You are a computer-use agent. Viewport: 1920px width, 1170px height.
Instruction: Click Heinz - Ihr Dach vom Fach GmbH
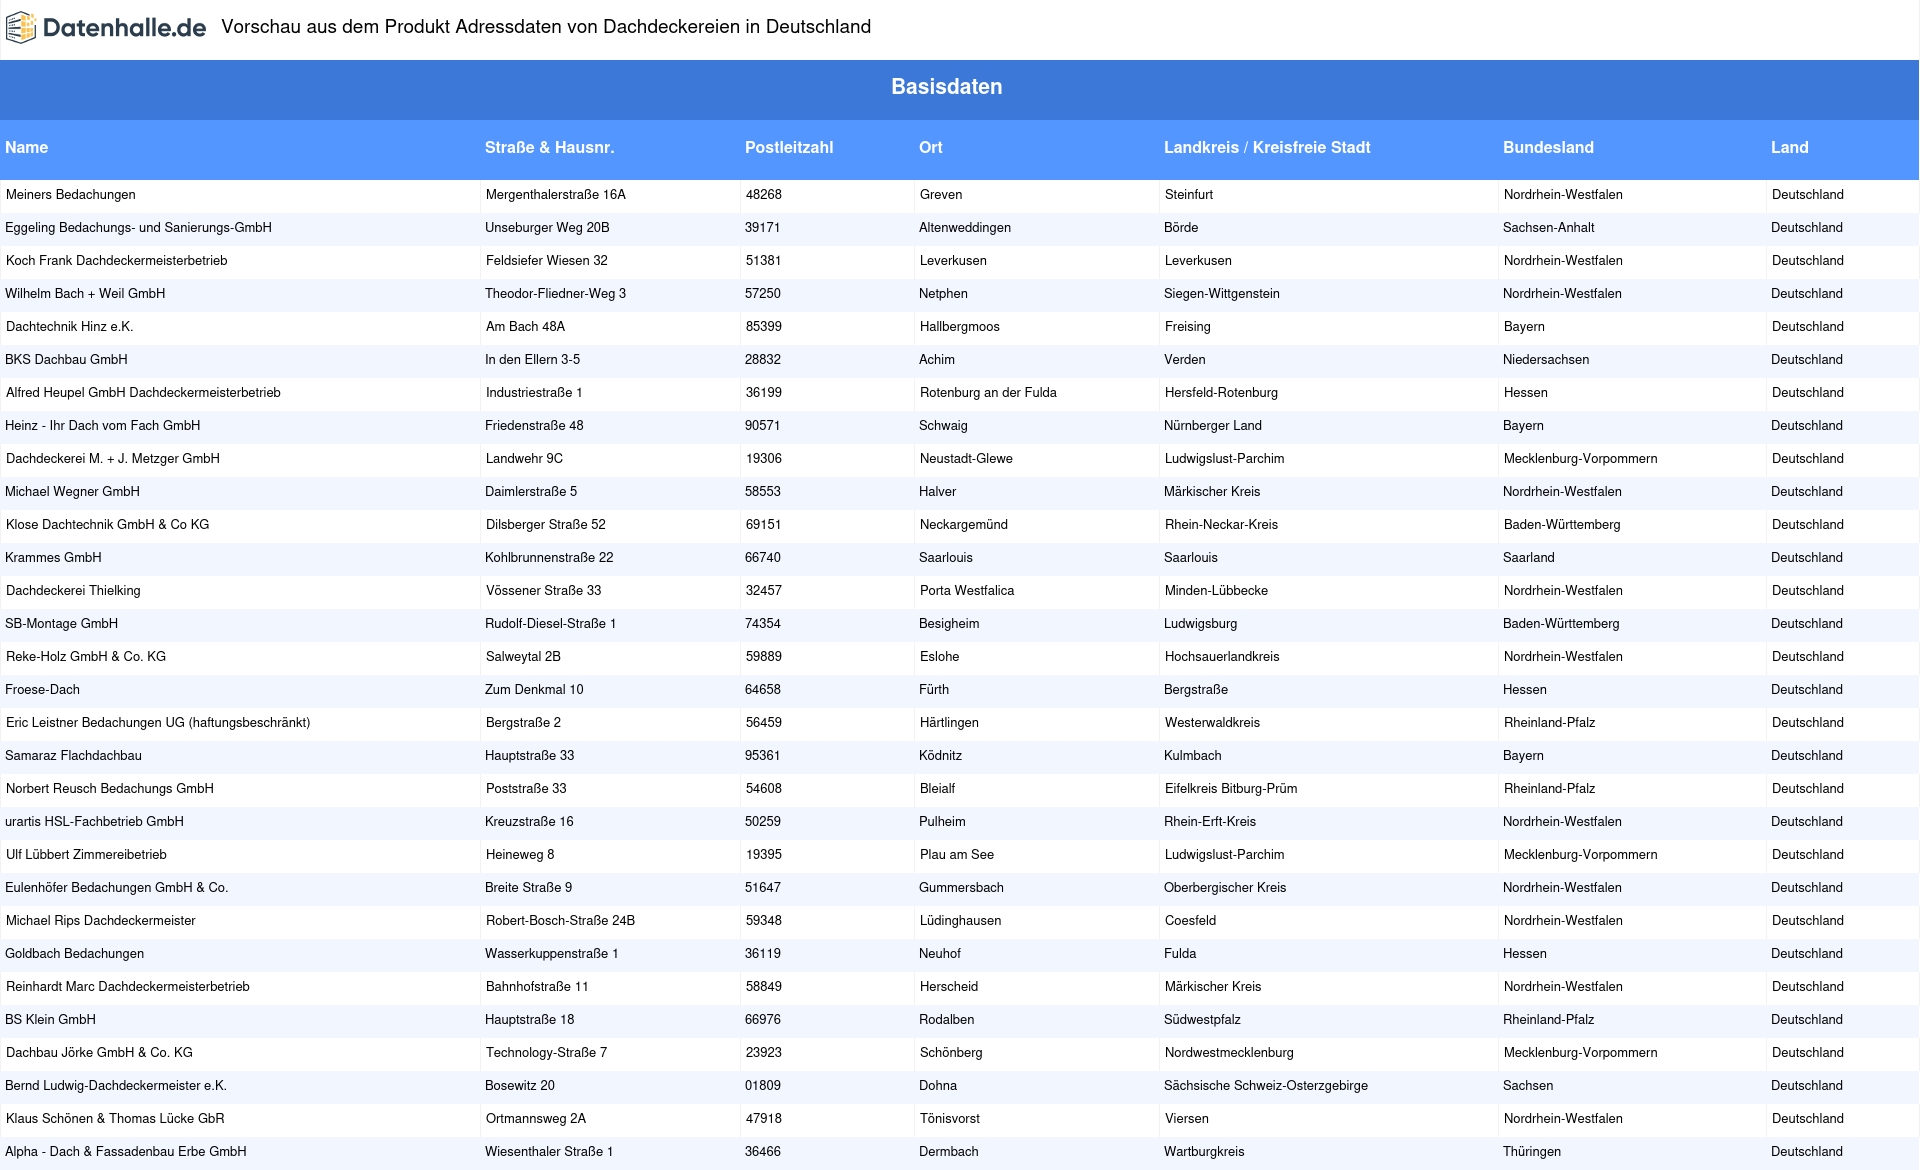(x=102, y=426)
